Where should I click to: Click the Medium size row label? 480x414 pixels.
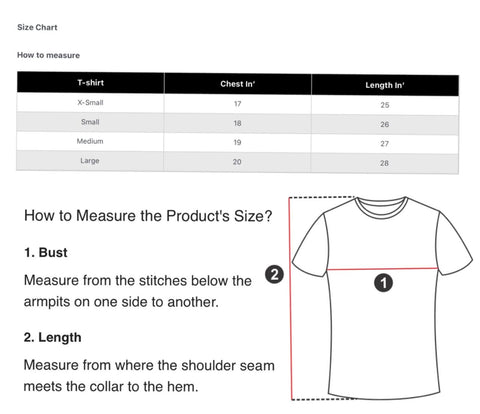(x=90, y=141)
